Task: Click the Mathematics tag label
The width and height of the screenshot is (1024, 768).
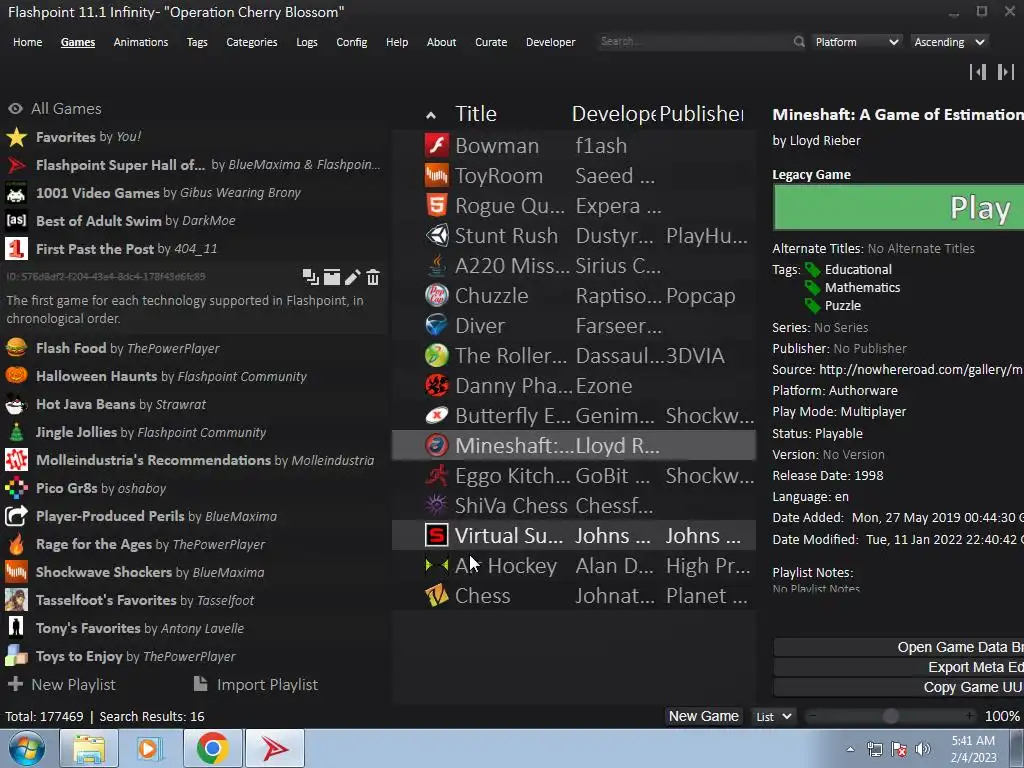Action: coord(862,287)
